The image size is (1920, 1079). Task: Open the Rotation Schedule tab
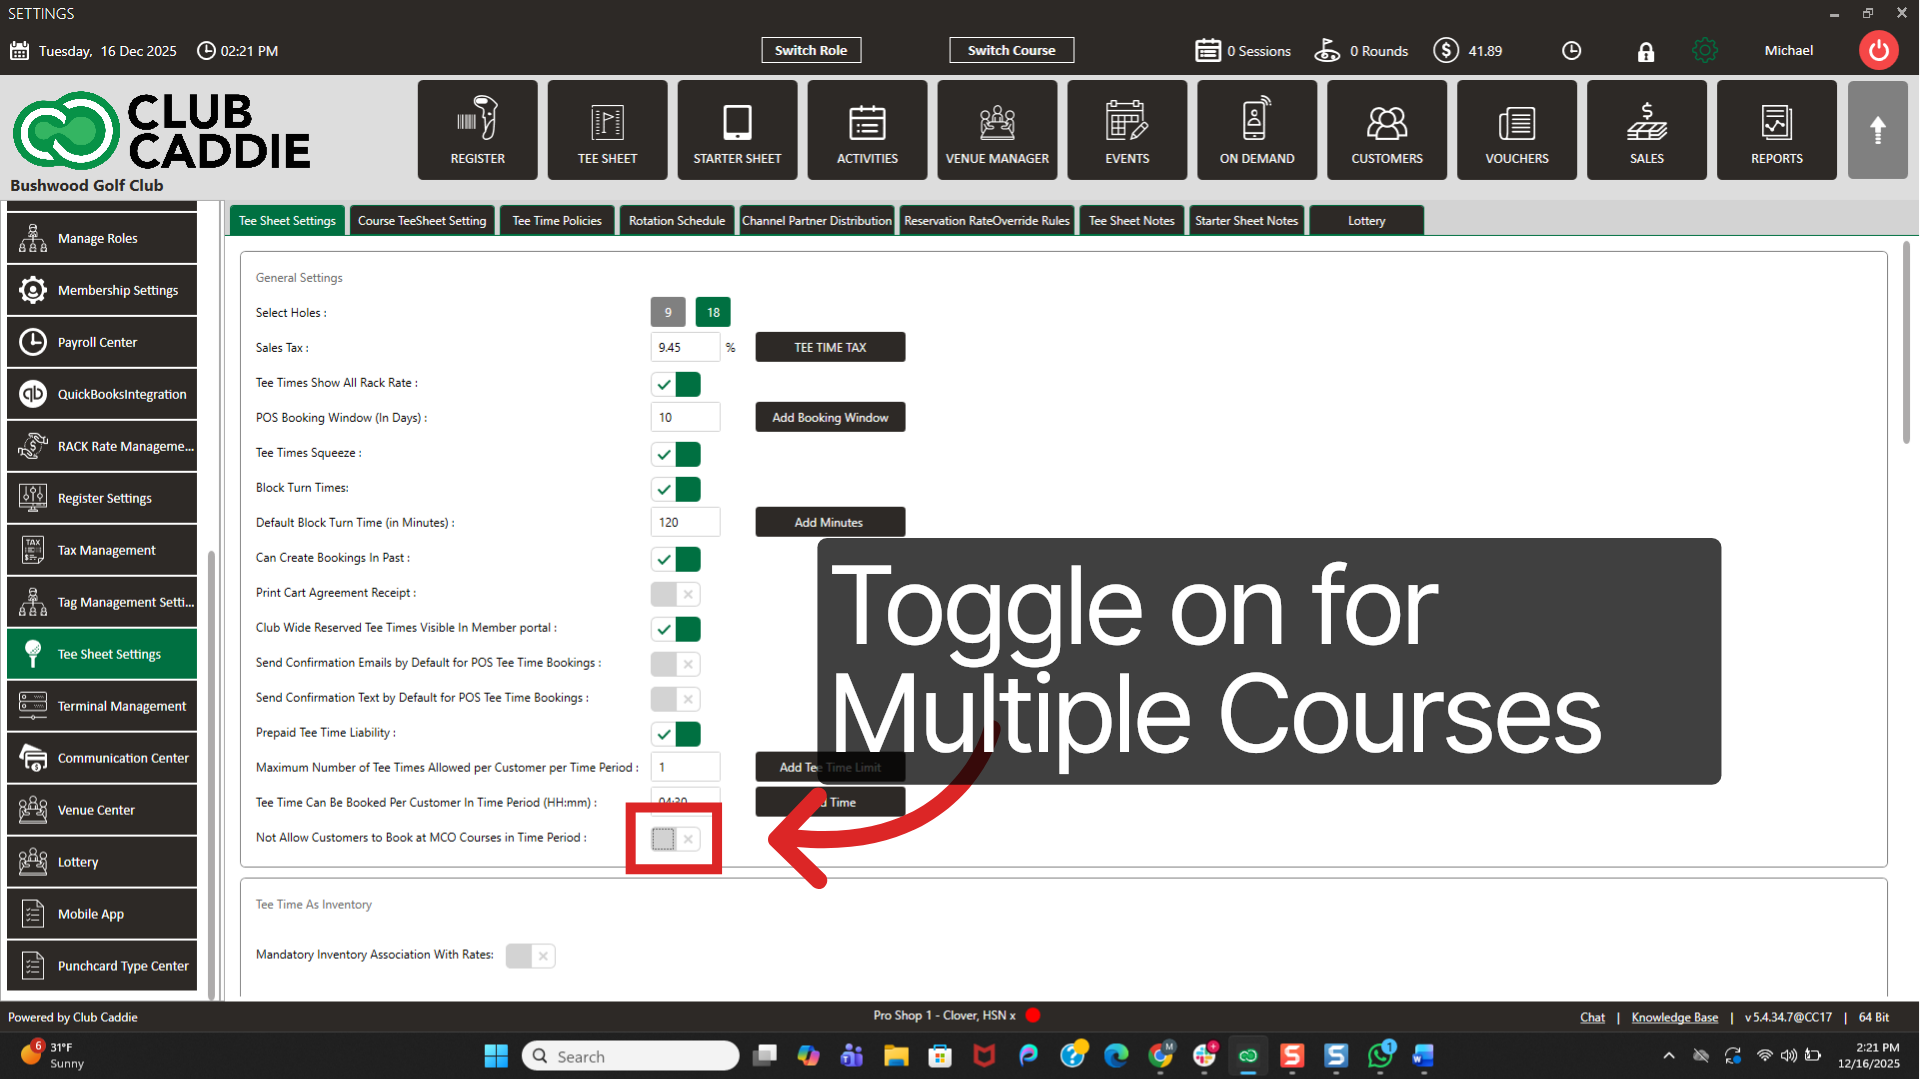(x=677, y=220)
